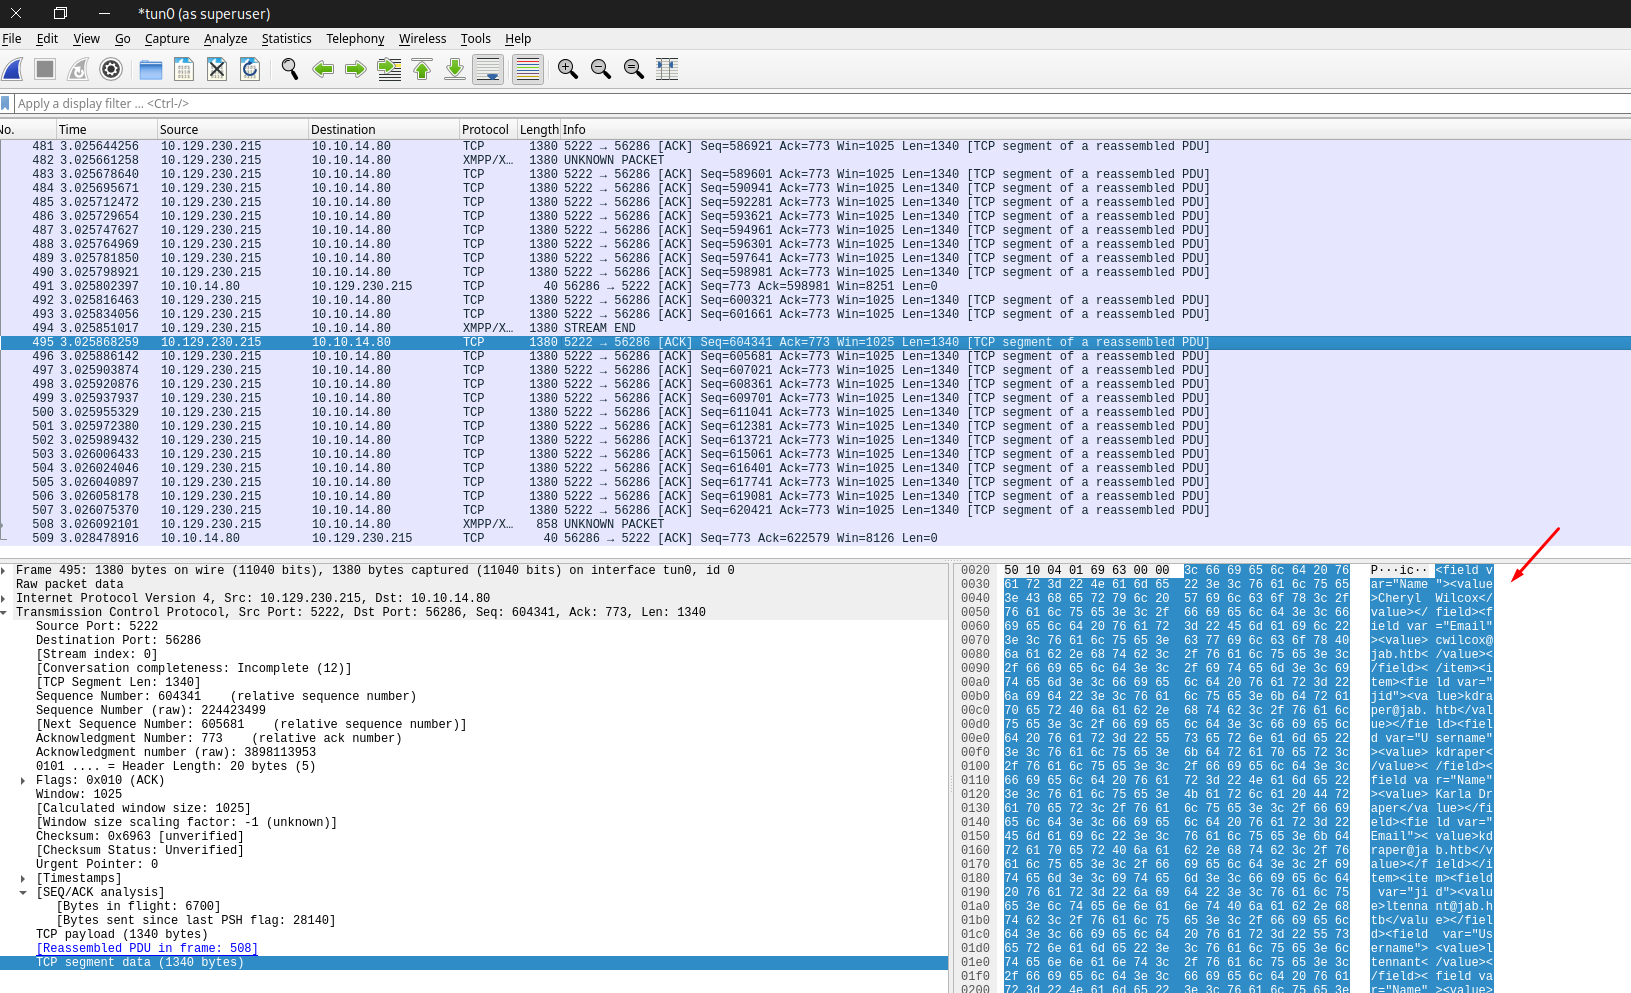Open the Go menu
The image size is (1631, 993).
click(x=123, y=39)
